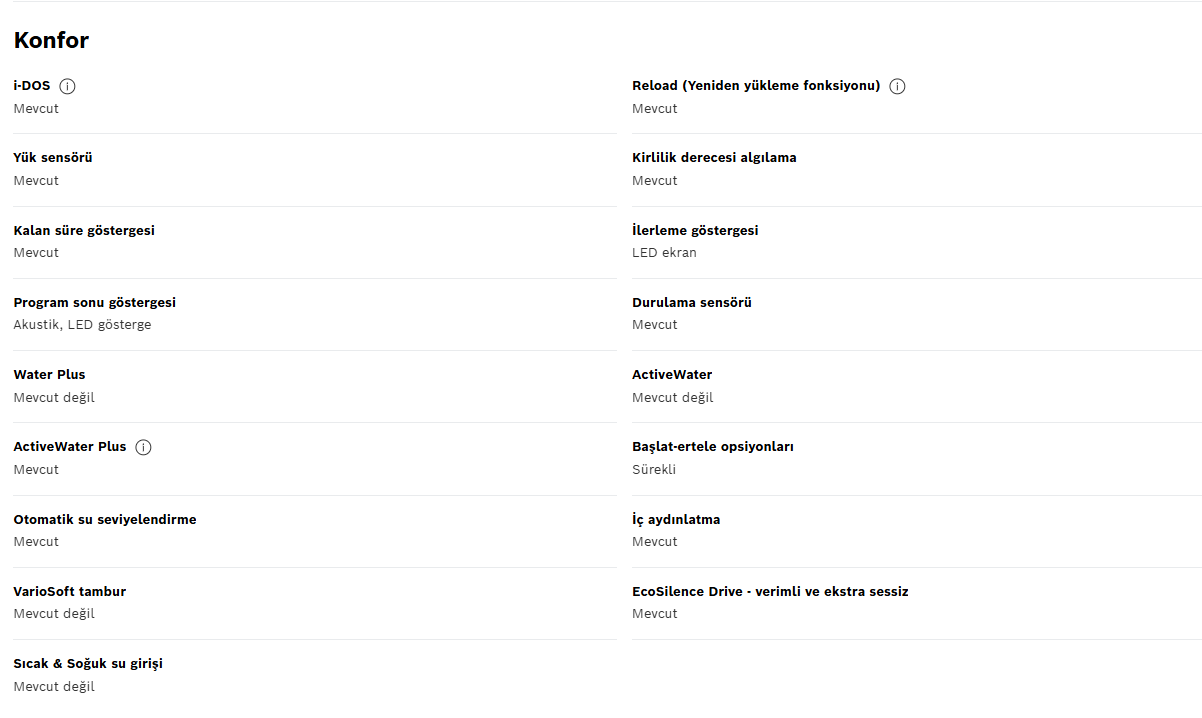Click Başlat-ertele opsiyonları label
This screenshot has height=718, width=1202.
tap(713, 446)
